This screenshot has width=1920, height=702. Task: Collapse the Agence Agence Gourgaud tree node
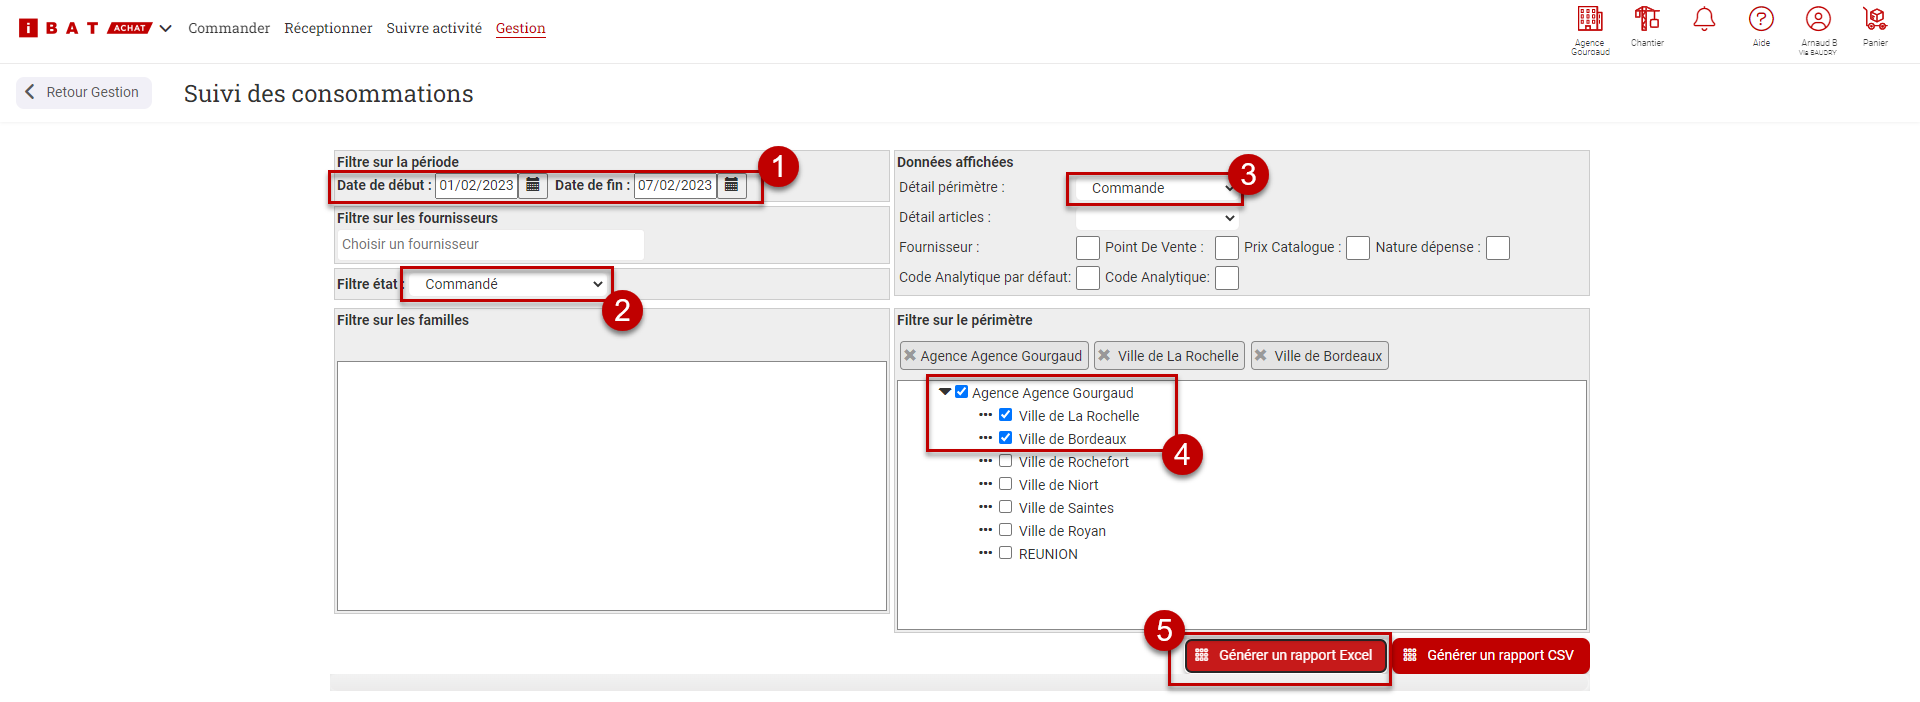pyautogui.click(x=945, y=392)
